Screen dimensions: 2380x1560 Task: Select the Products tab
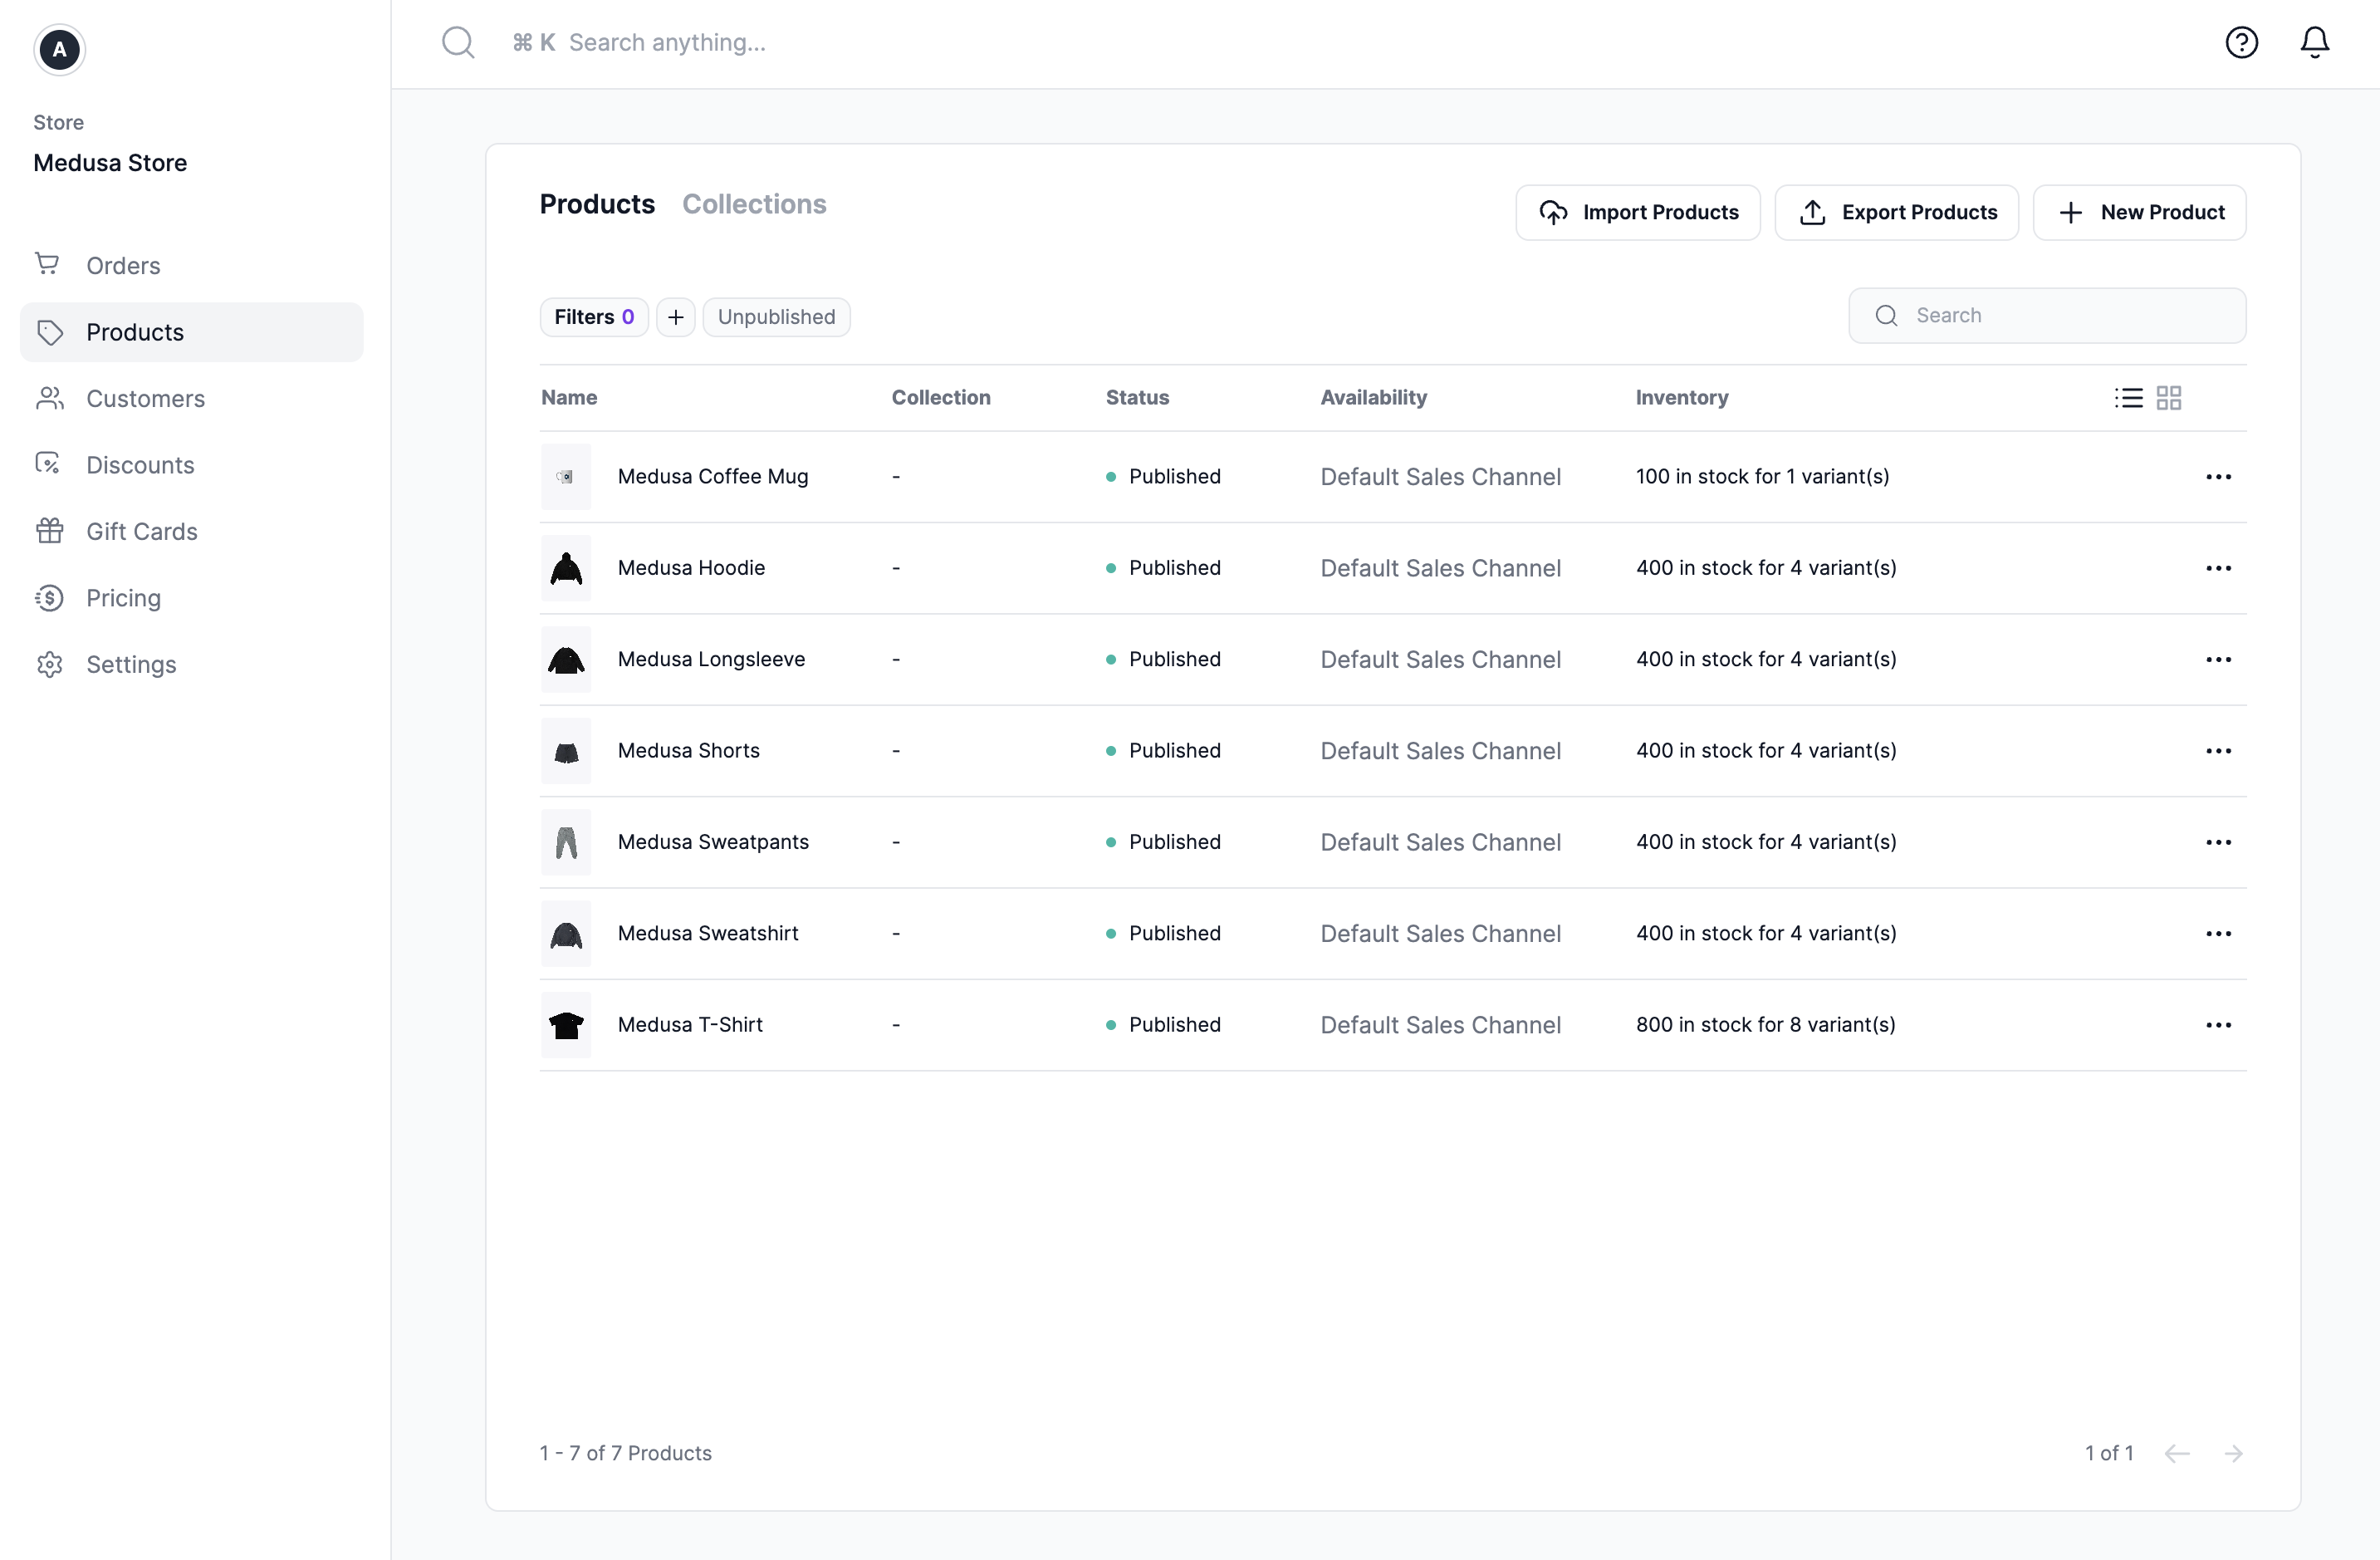pos(597,204)
